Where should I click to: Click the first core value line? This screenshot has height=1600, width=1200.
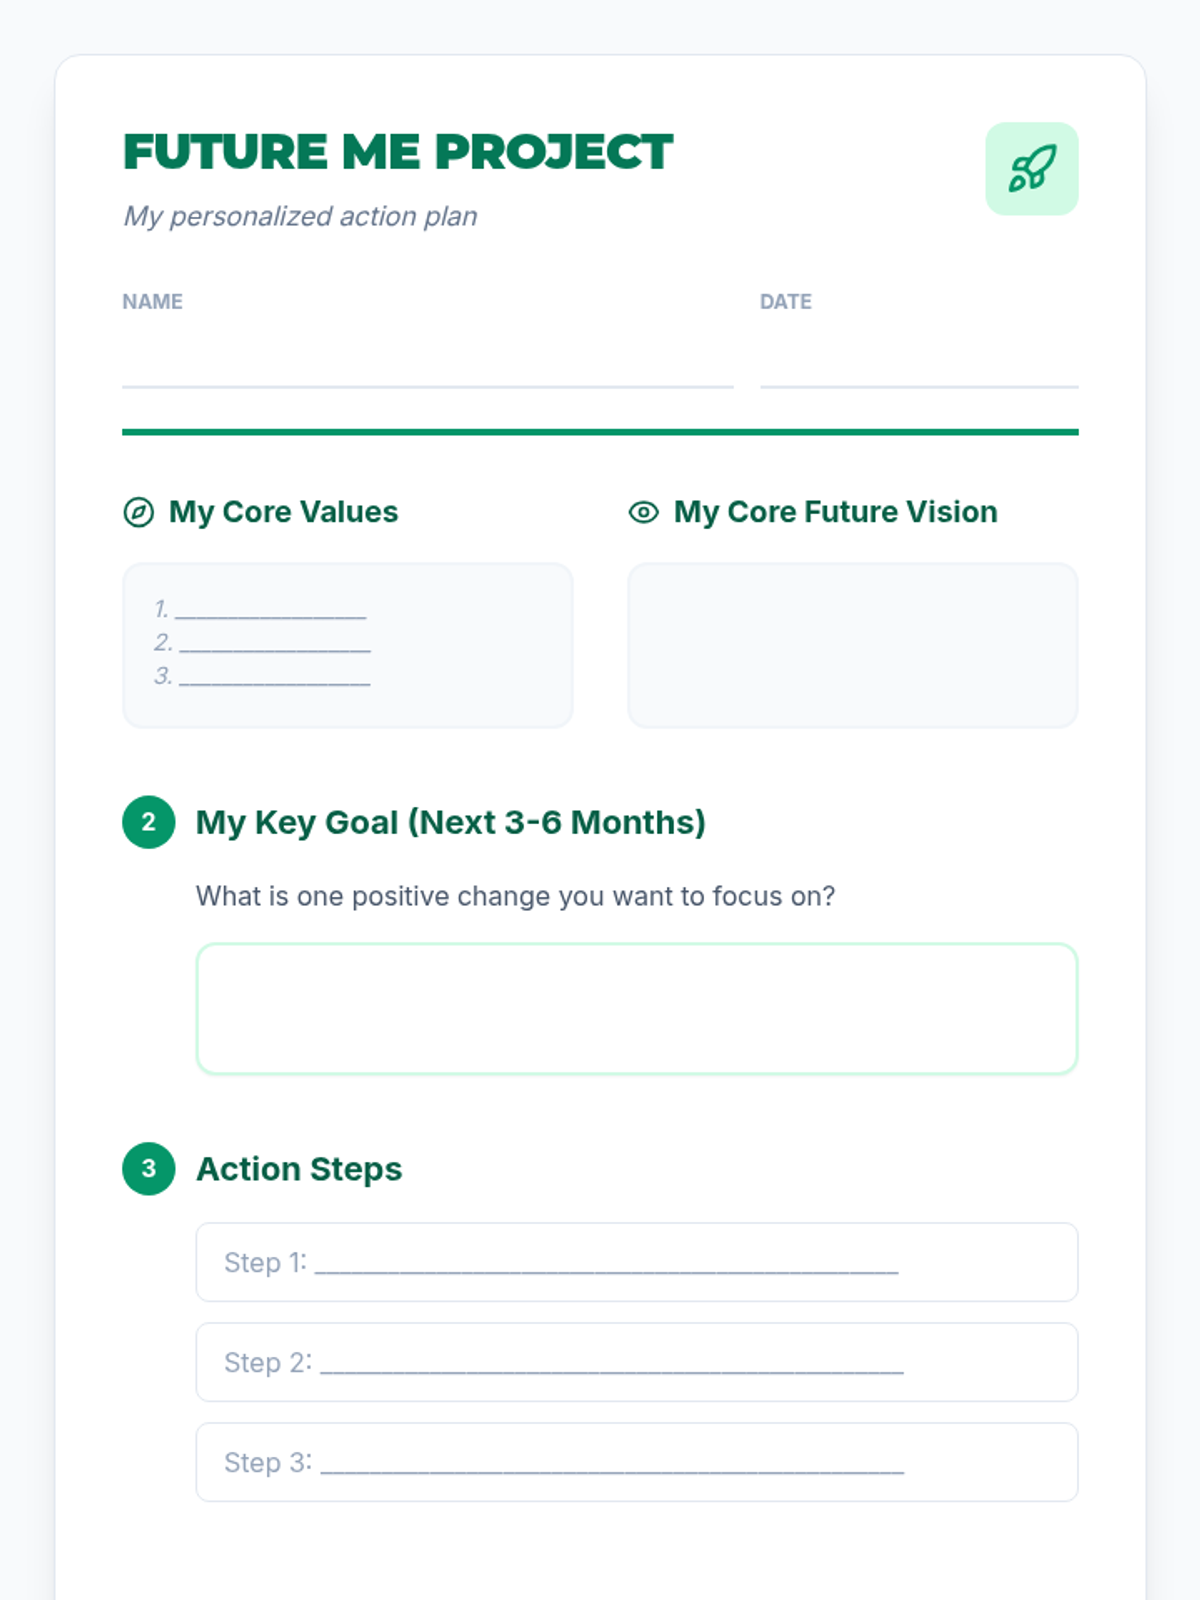coord(260,609)
